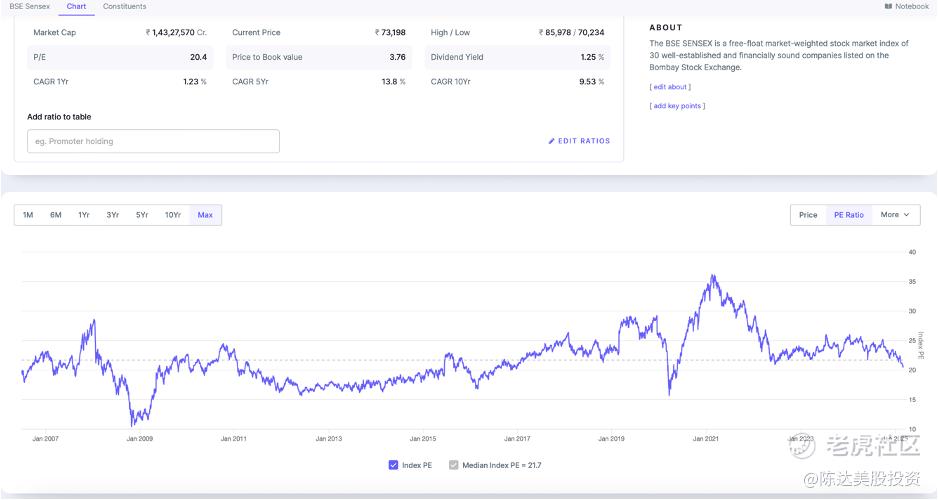
Task: Click the CAGR 1Yr value 1.23 %
Action: coord(195,81)
